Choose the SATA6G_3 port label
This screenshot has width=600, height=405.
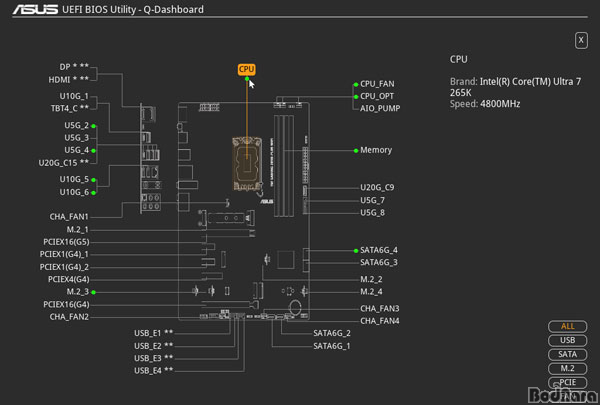point(379,262)
